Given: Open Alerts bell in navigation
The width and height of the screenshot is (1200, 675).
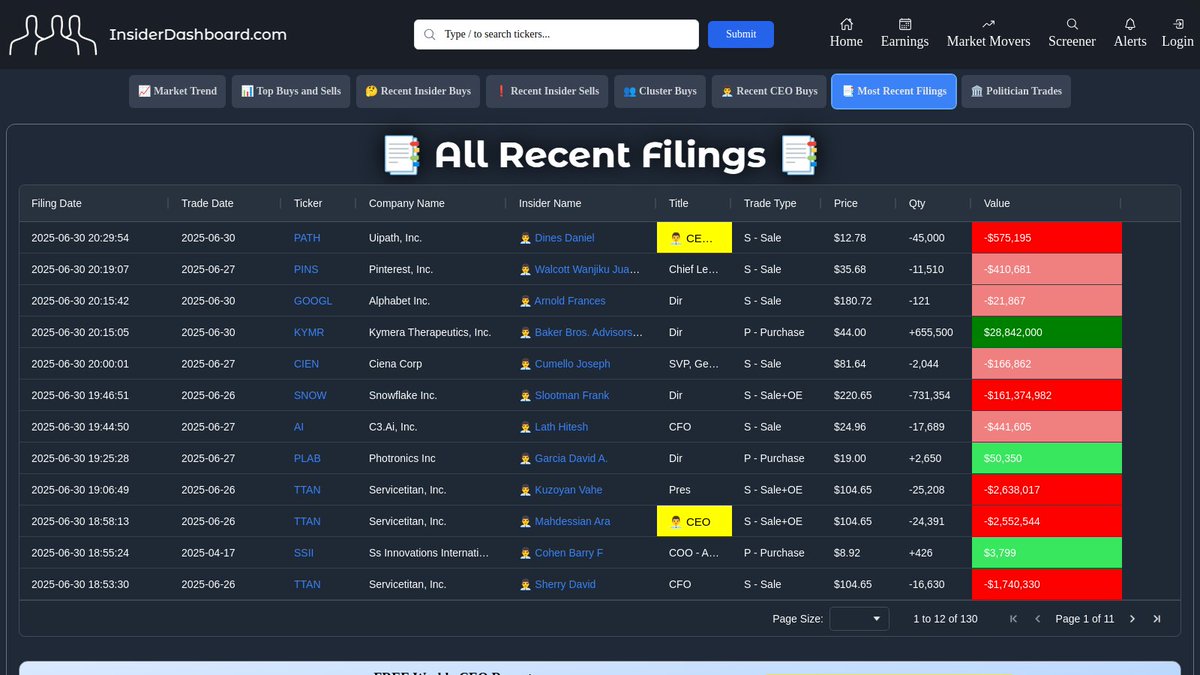Looking at the screenshot, I should click(1130, 33).
